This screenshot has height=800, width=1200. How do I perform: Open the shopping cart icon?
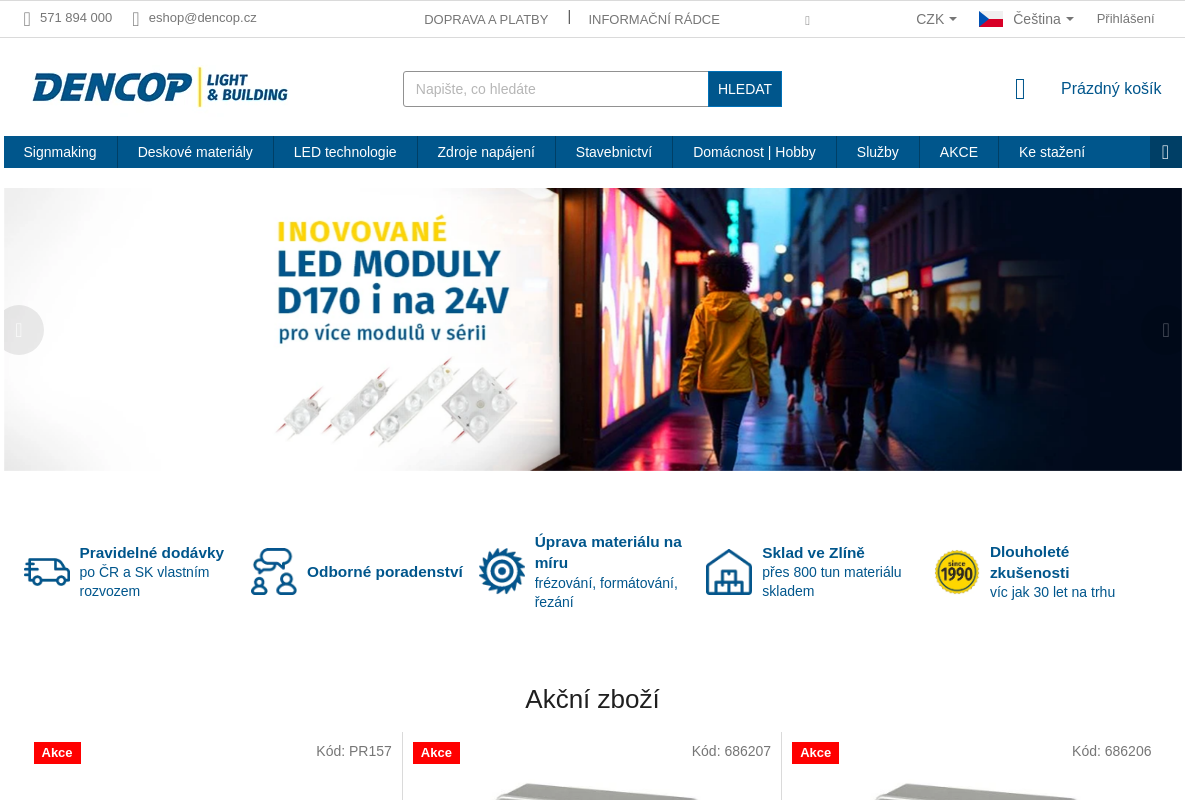tap(1020, 89)
